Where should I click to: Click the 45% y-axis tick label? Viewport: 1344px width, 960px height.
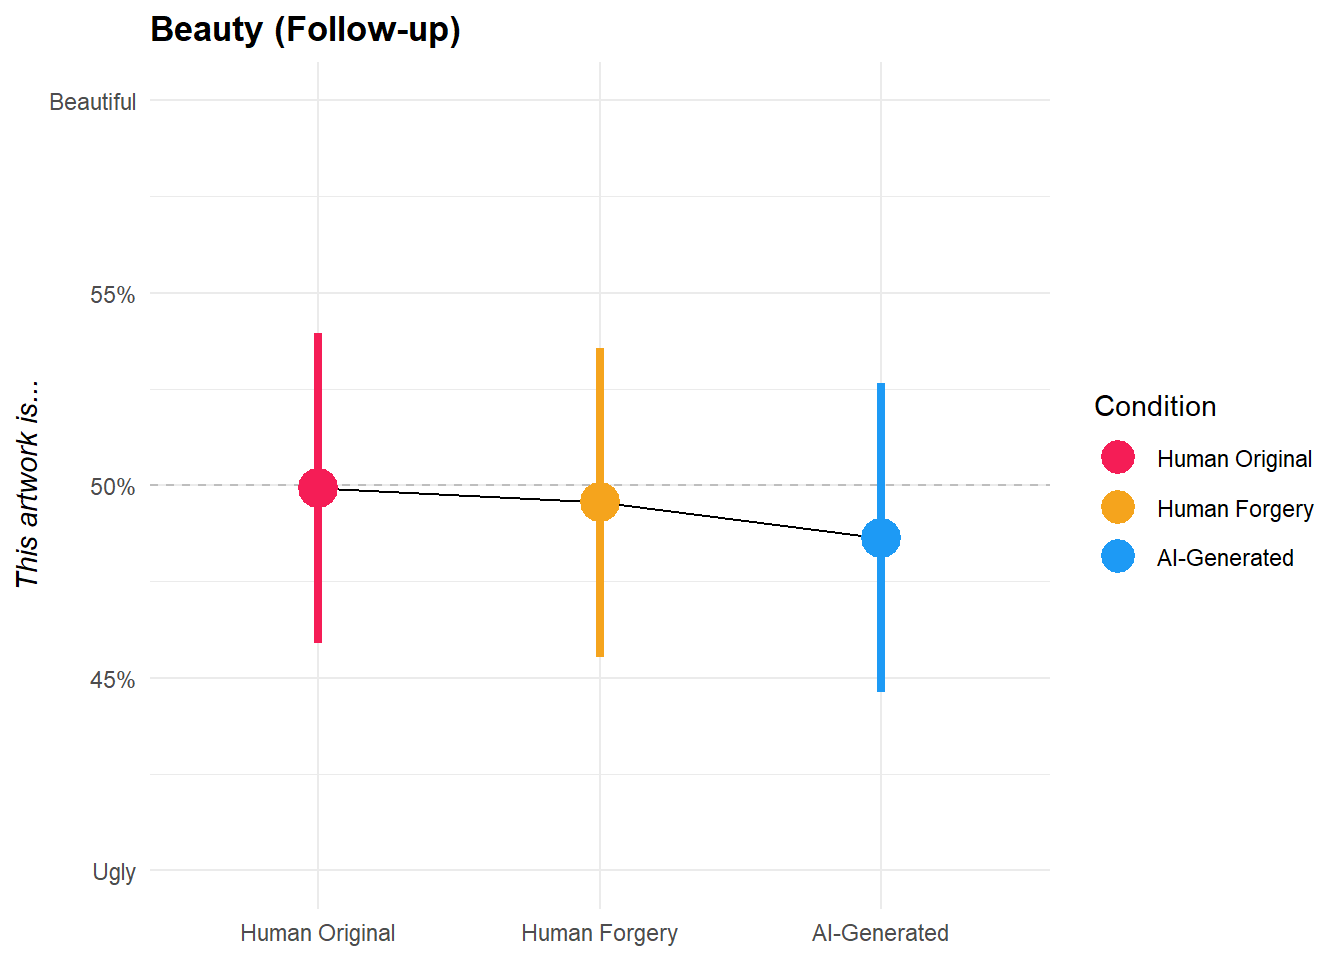[x=112, y=680]
